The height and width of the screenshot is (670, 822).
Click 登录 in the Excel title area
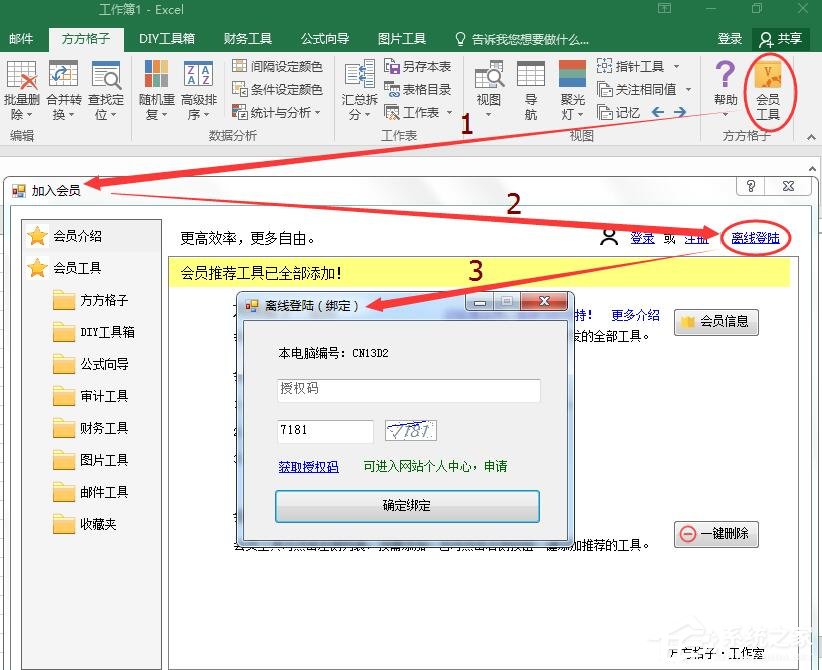tap(729, 38)
